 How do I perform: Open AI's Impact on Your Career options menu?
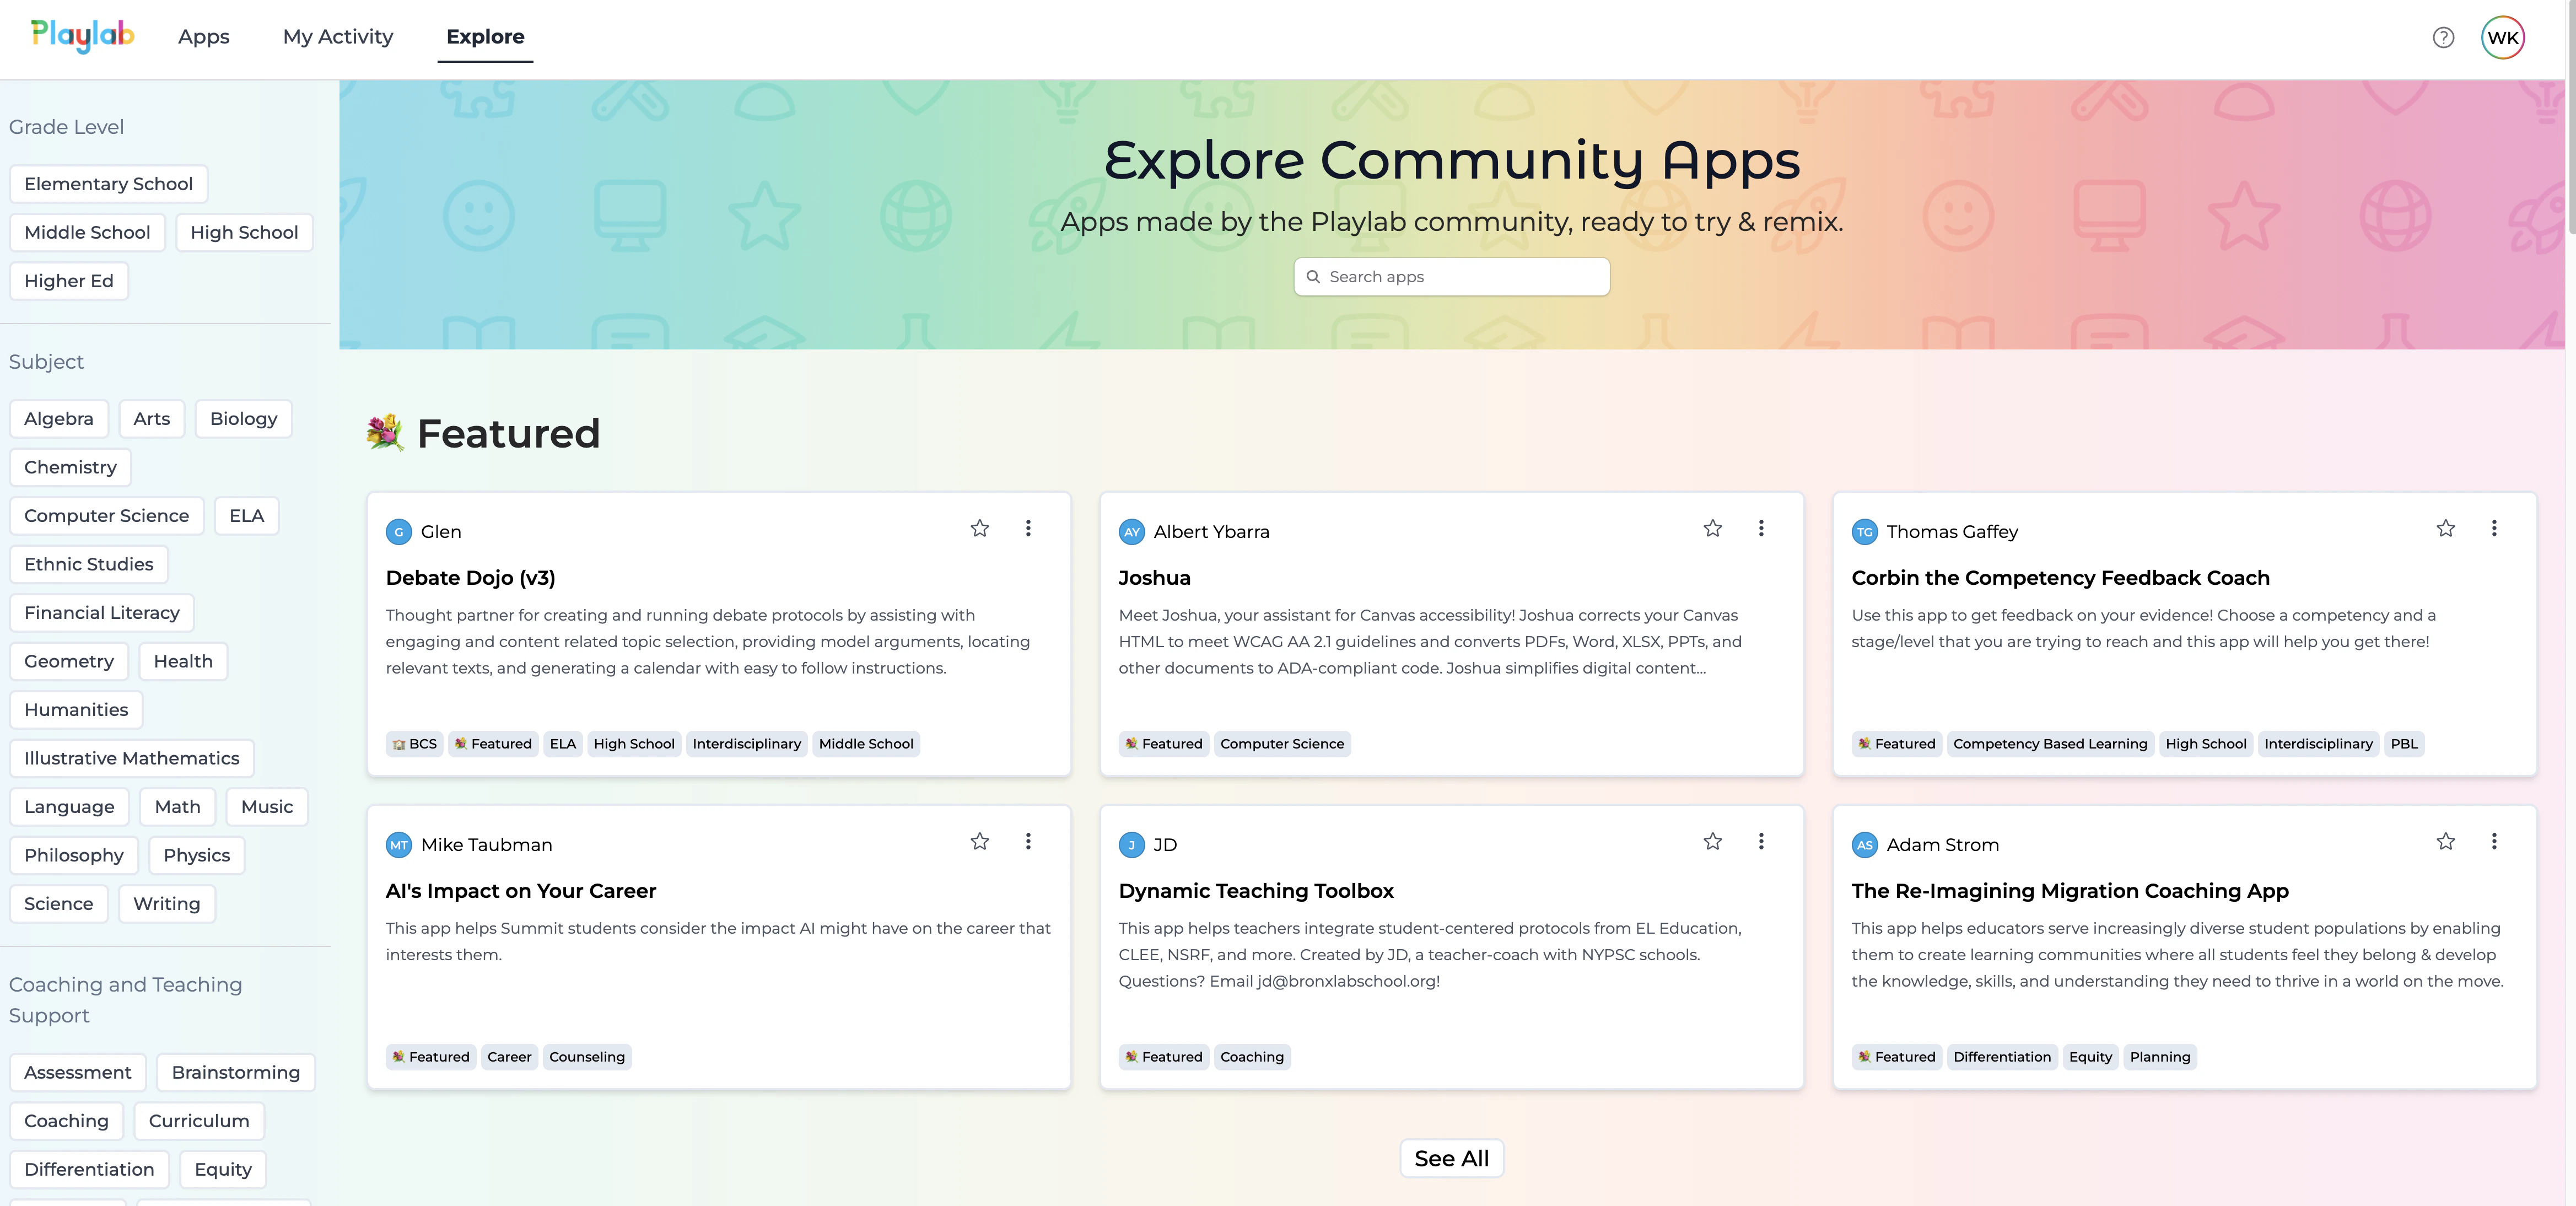(x=1028, y=842)
